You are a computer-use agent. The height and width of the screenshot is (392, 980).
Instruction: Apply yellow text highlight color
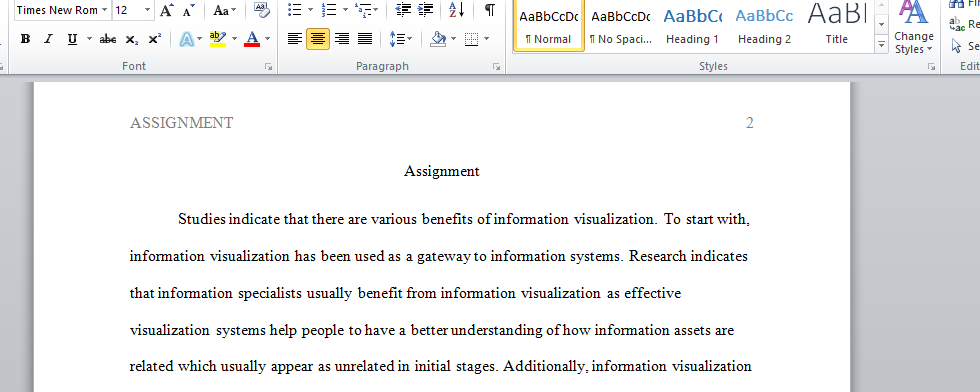point(218,39)
